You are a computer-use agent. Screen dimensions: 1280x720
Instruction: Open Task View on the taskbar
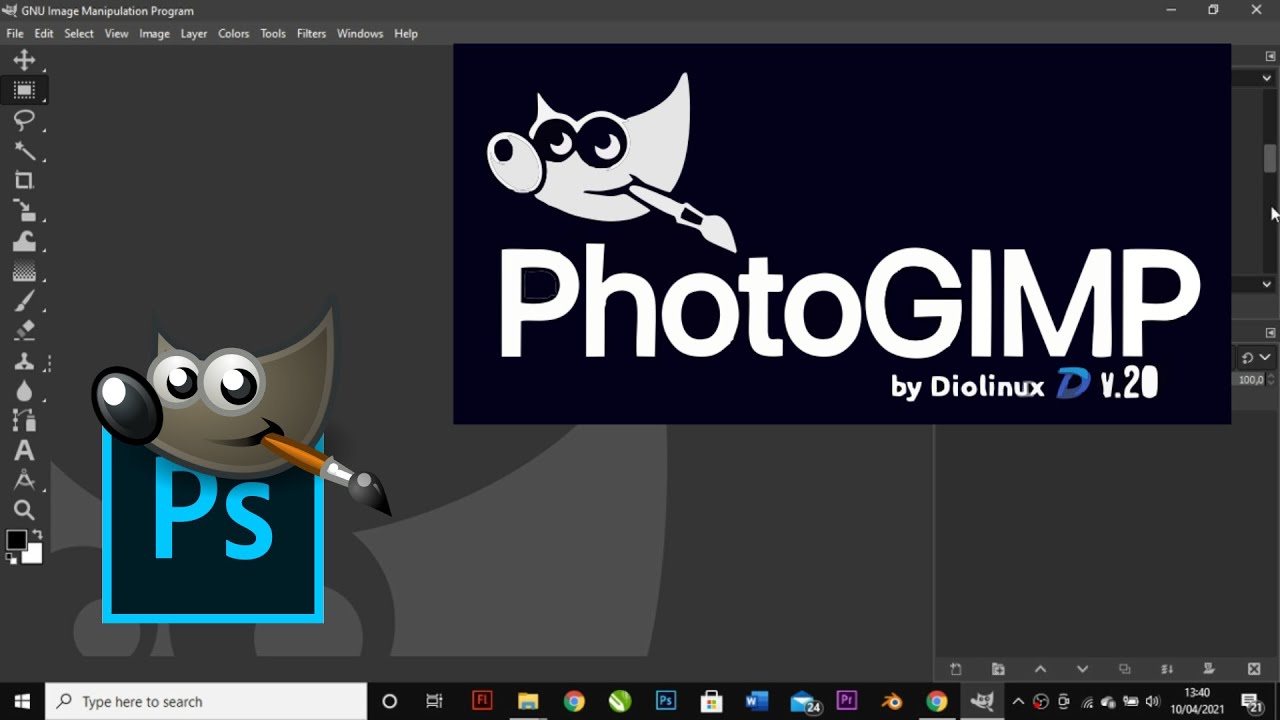(434, 701)
